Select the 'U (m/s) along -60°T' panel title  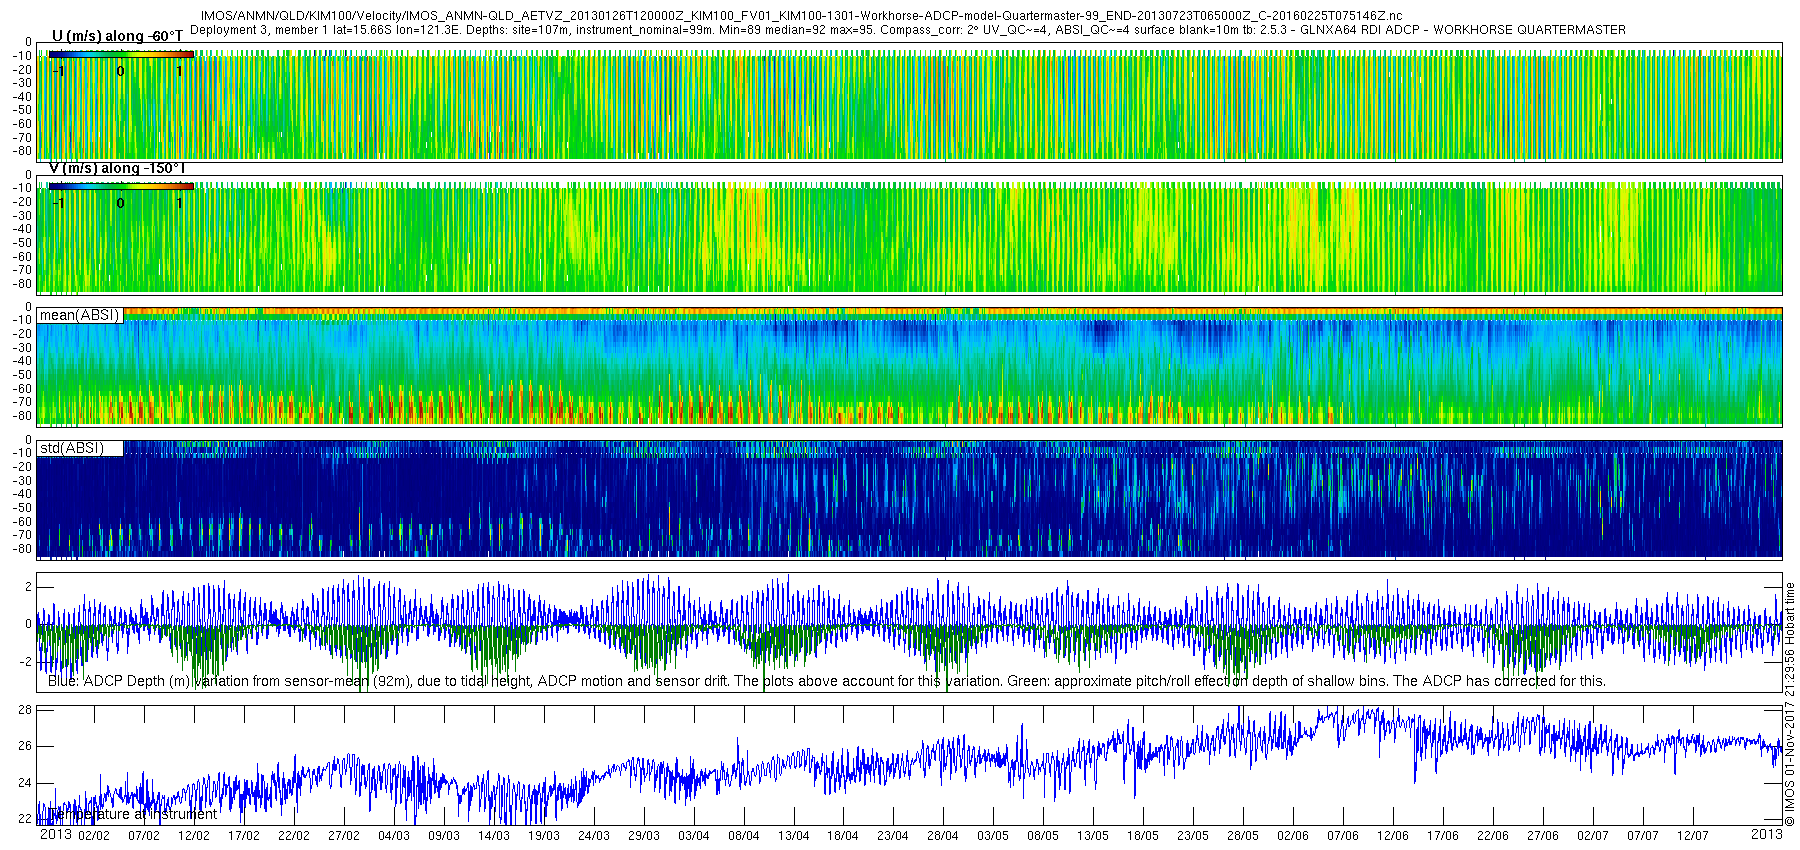click(117, 36)
